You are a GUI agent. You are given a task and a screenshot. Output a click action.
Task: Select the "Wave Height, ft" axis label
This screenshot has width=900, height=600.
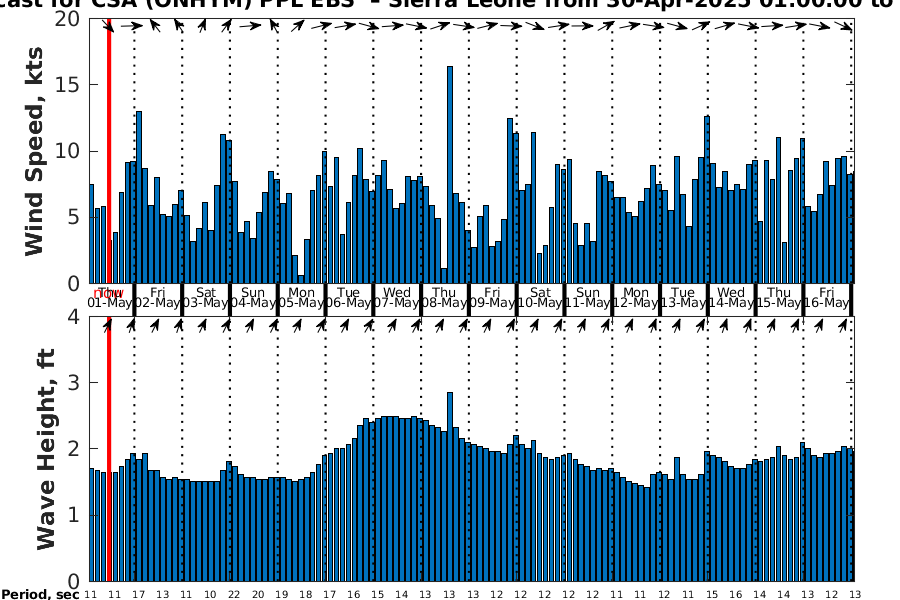(x=45, y=449)
